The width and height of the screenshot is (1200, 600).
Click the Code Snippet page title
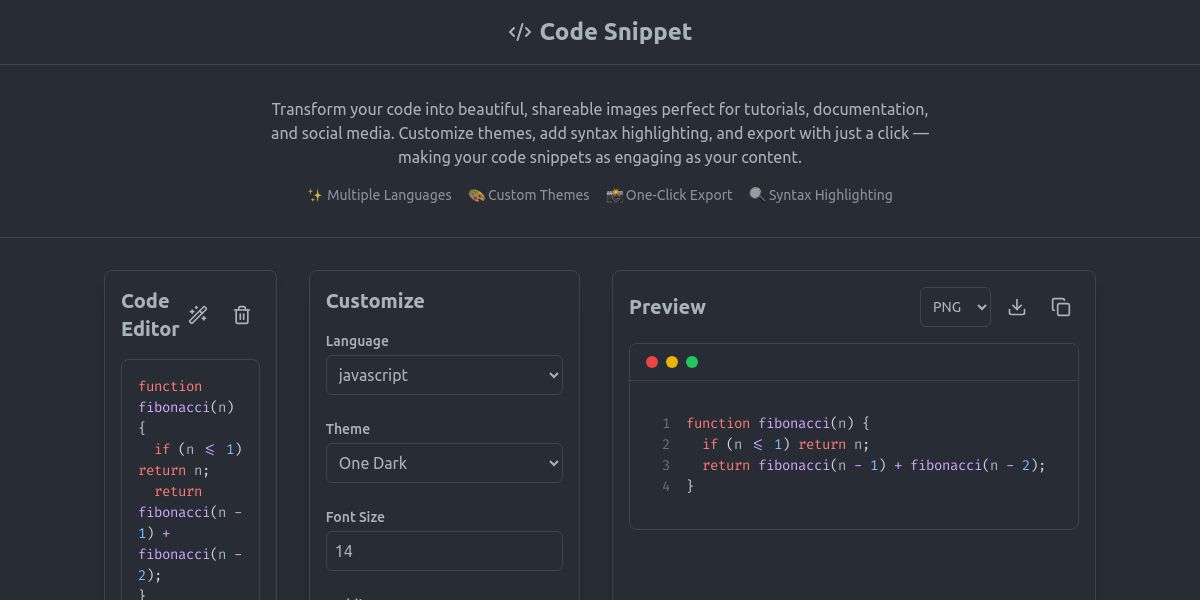[615, 32]
